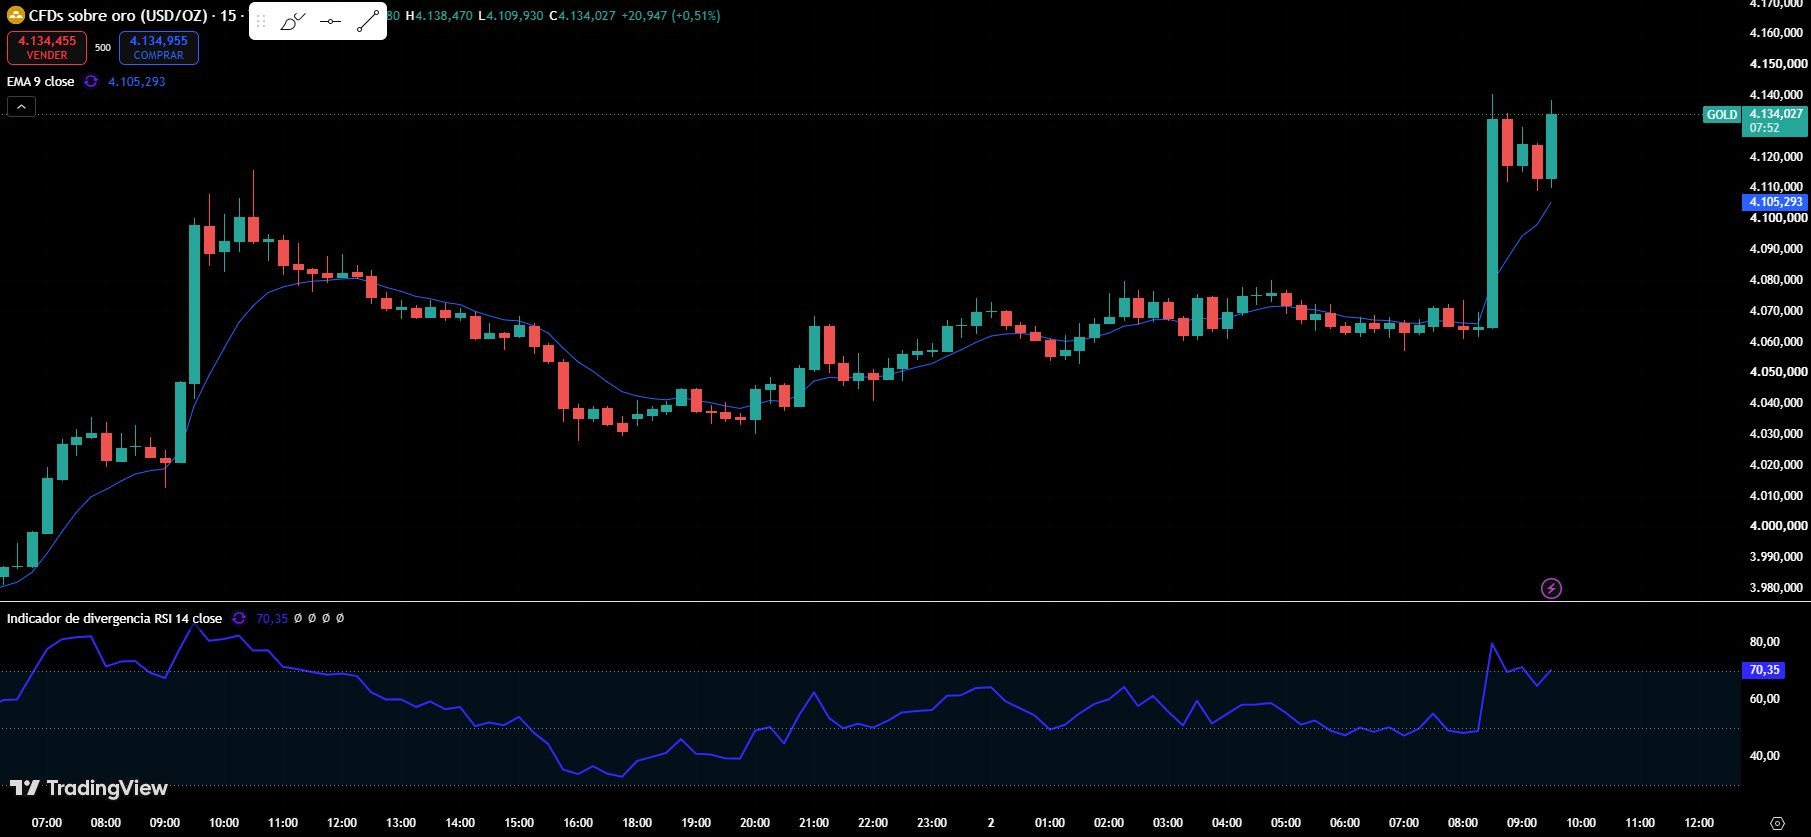Viewport: 1811px width, 837px height.
Task: Click the gold symbol logo icon
Action: [15, 15]
